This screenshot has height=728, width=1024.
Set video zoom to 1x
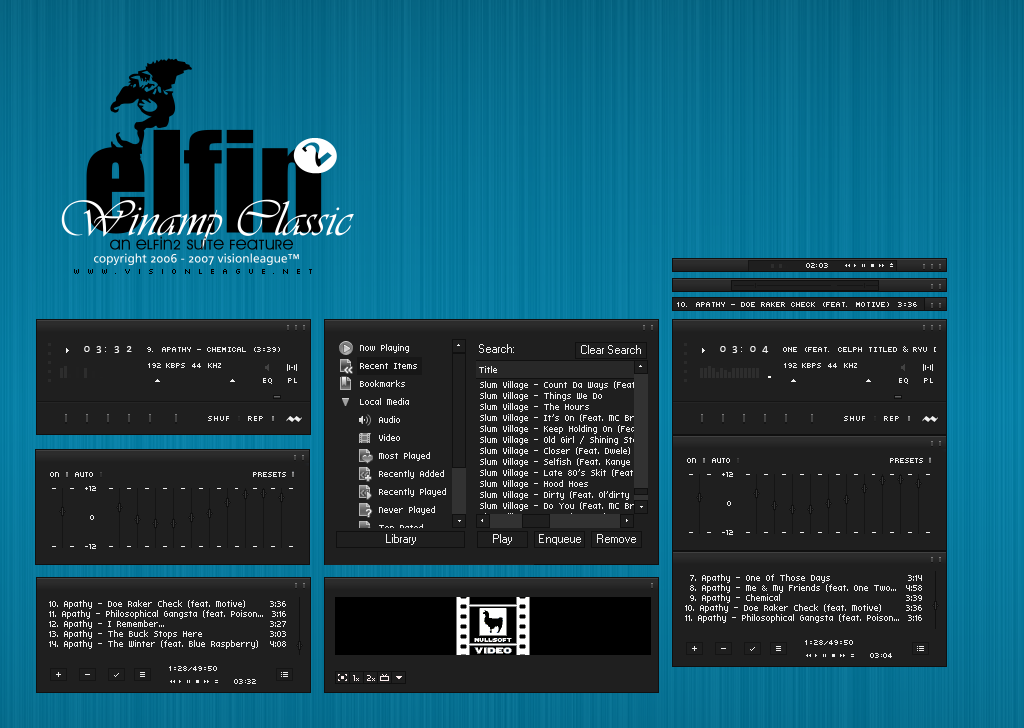click(x=356, y=678)
